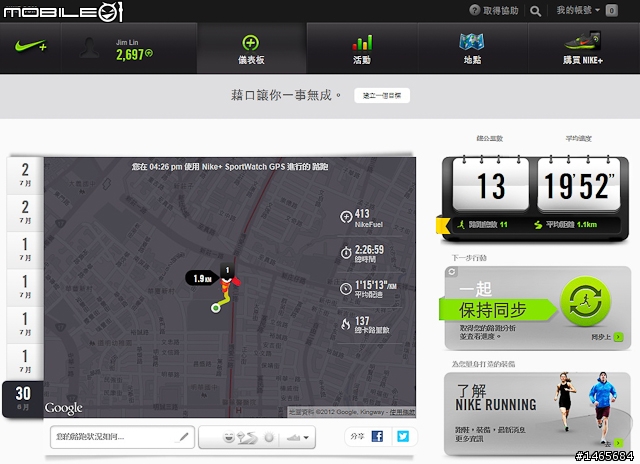The image size is (640, 464).
Task: Click the run notes input field
Action: pyautogui.click(x=122, y=437)
